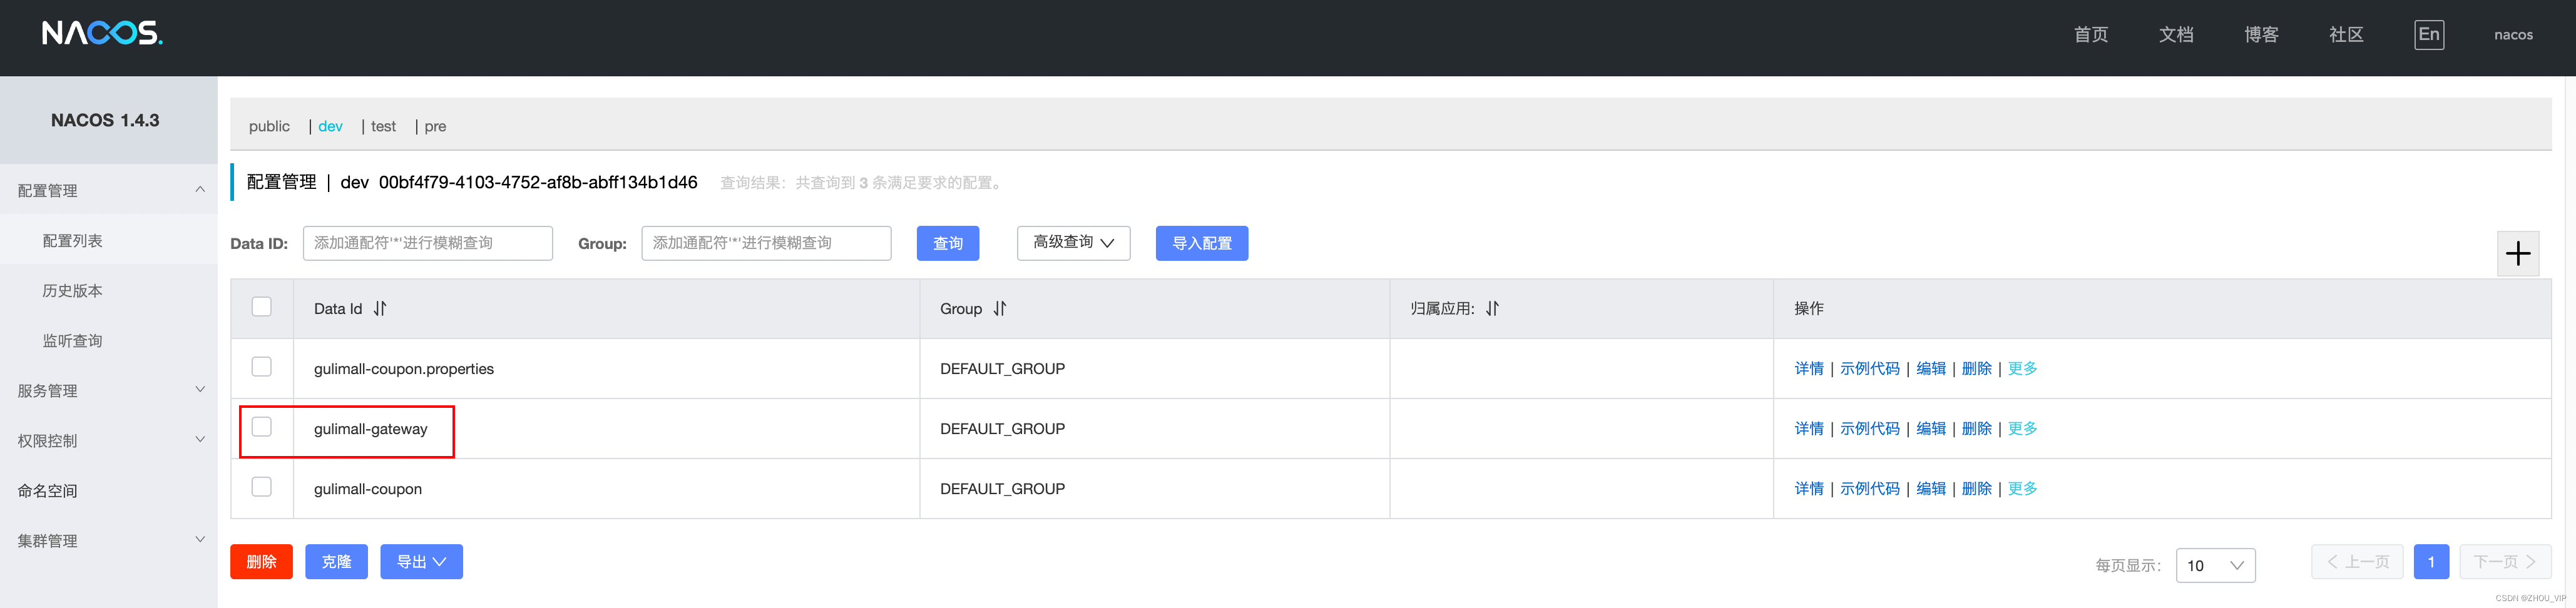2576x608 pixels.
Task: Select the gulimall-gateway Data Id text
Action: click(x=370, y=429)
